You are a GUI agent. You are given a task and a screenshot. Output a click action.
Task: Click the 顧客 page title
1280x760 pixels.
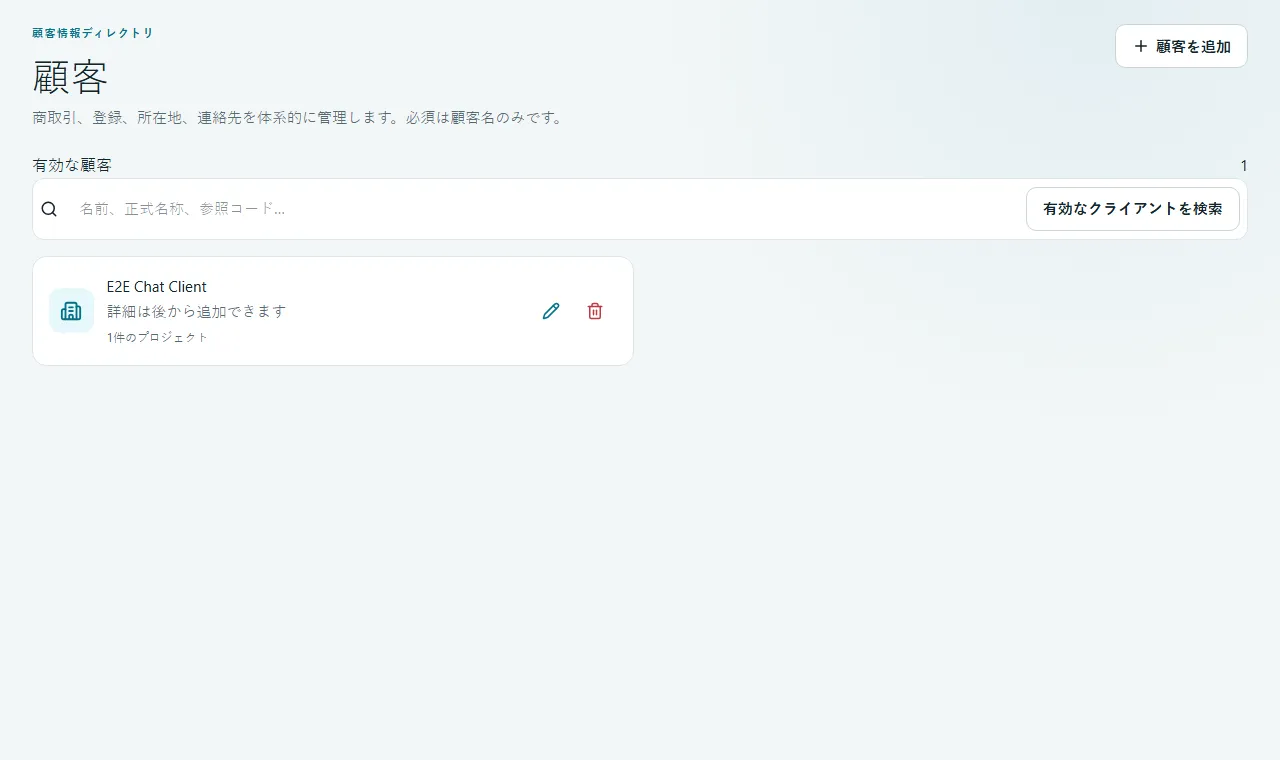point(70,77)
